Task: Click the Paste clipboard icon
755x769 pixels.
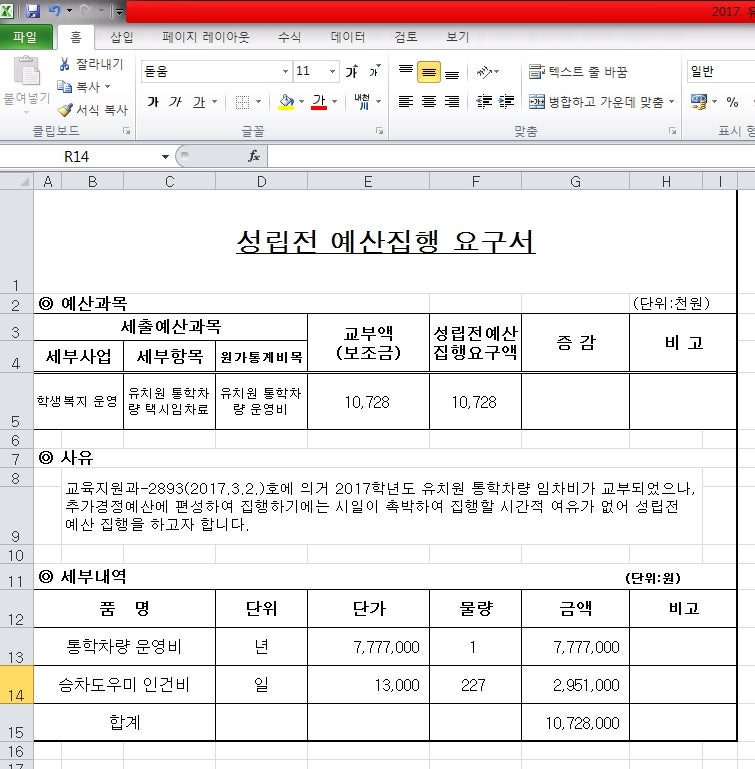Action: 26,71
